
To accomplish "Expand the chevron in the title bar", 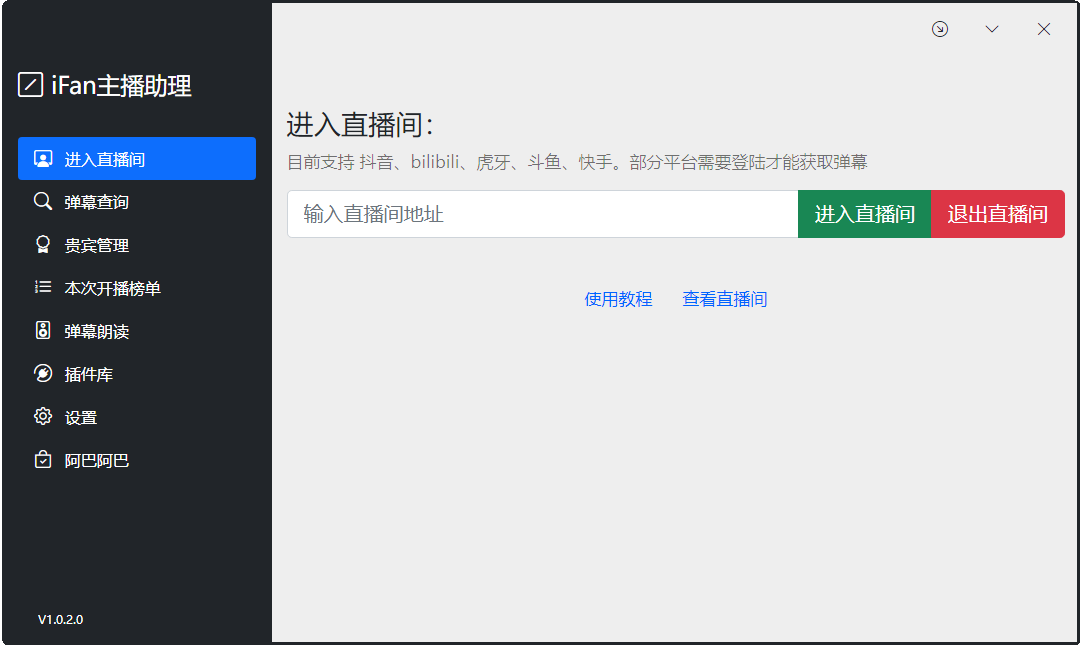I will pyautogui.click(x=992, y=29).
